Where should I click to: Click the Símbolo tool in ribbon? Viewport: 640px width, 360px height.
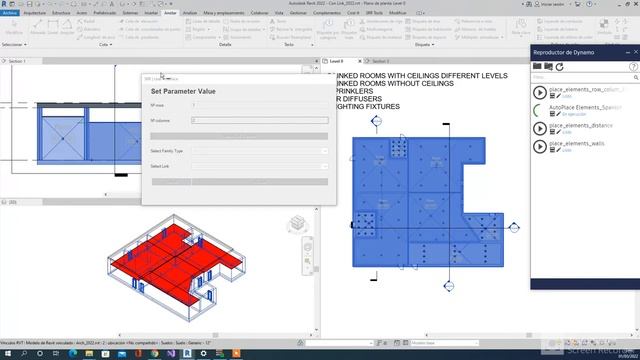604,27
